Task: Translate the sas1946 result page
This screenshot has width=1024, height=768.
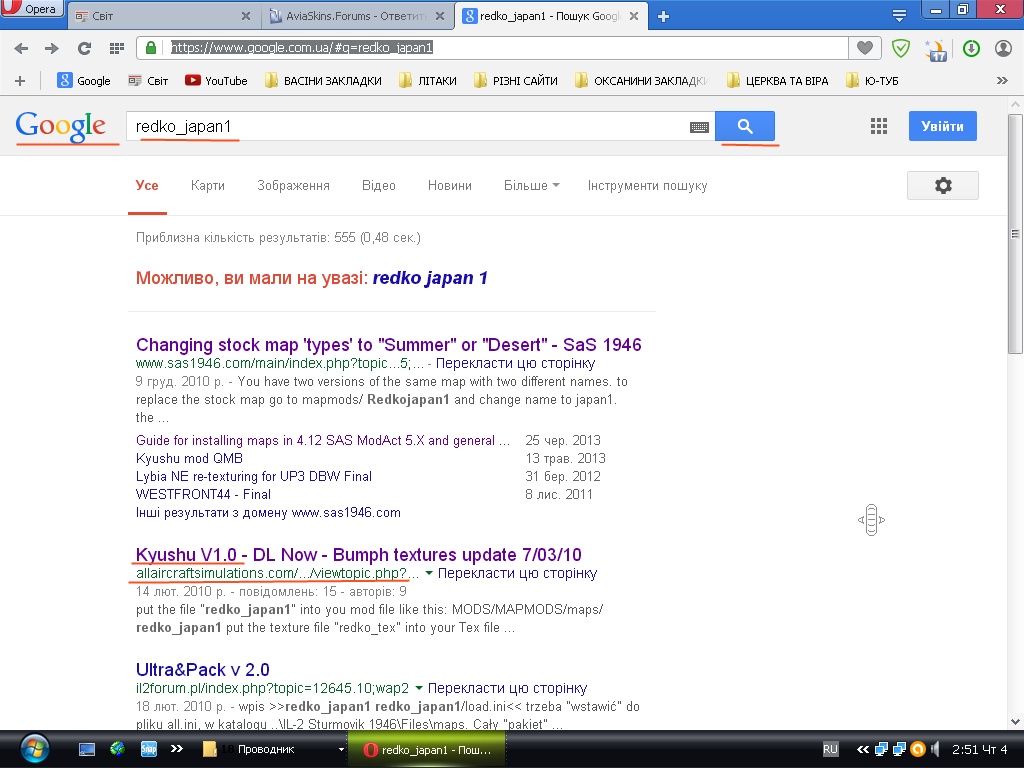Action: (515, 363)
